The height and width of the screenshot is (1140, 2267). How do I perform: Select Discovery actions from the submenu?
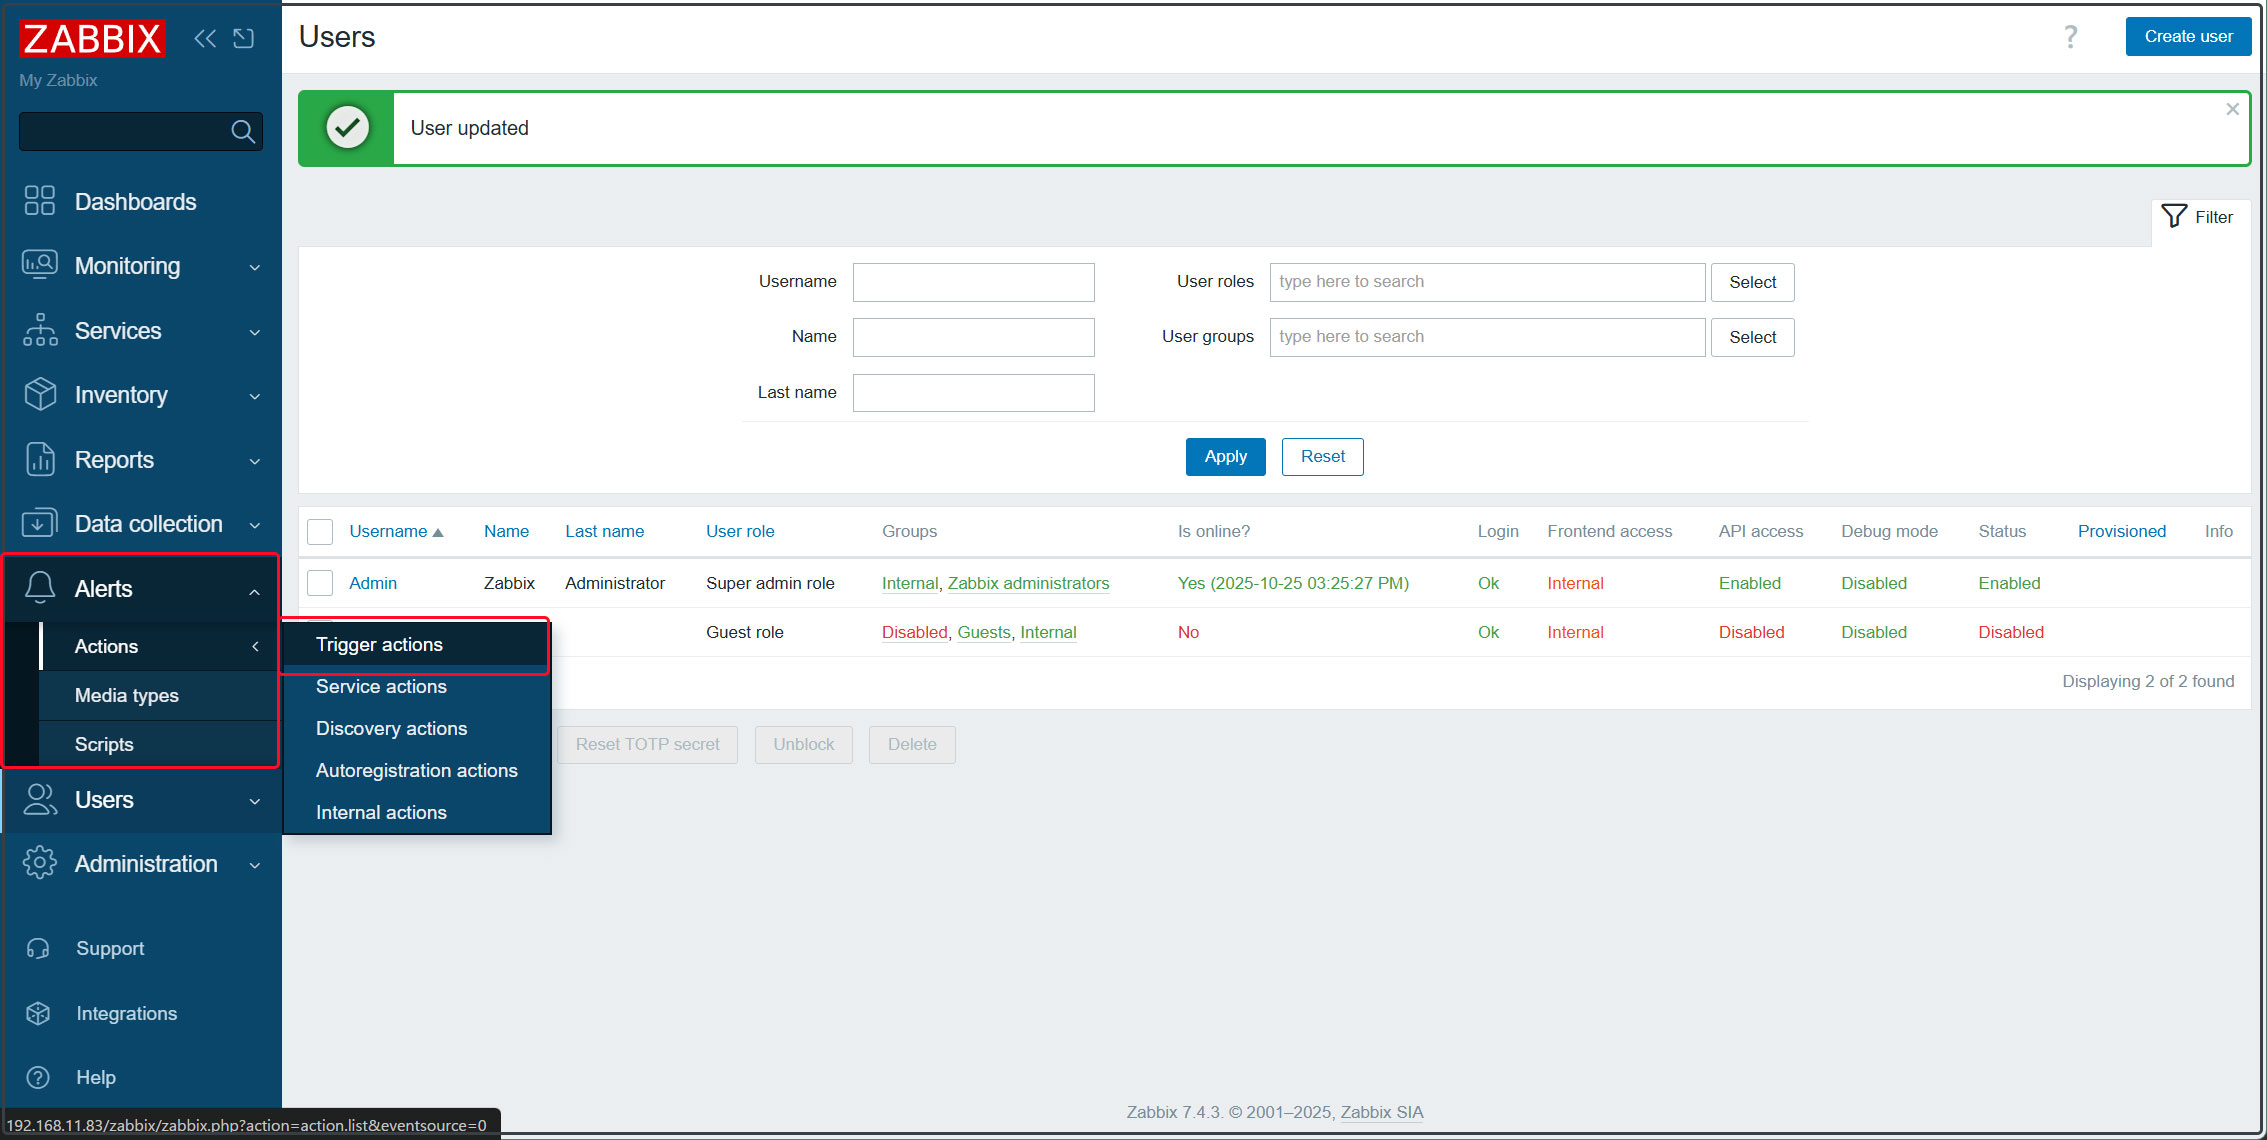click(x=391, y=728)
